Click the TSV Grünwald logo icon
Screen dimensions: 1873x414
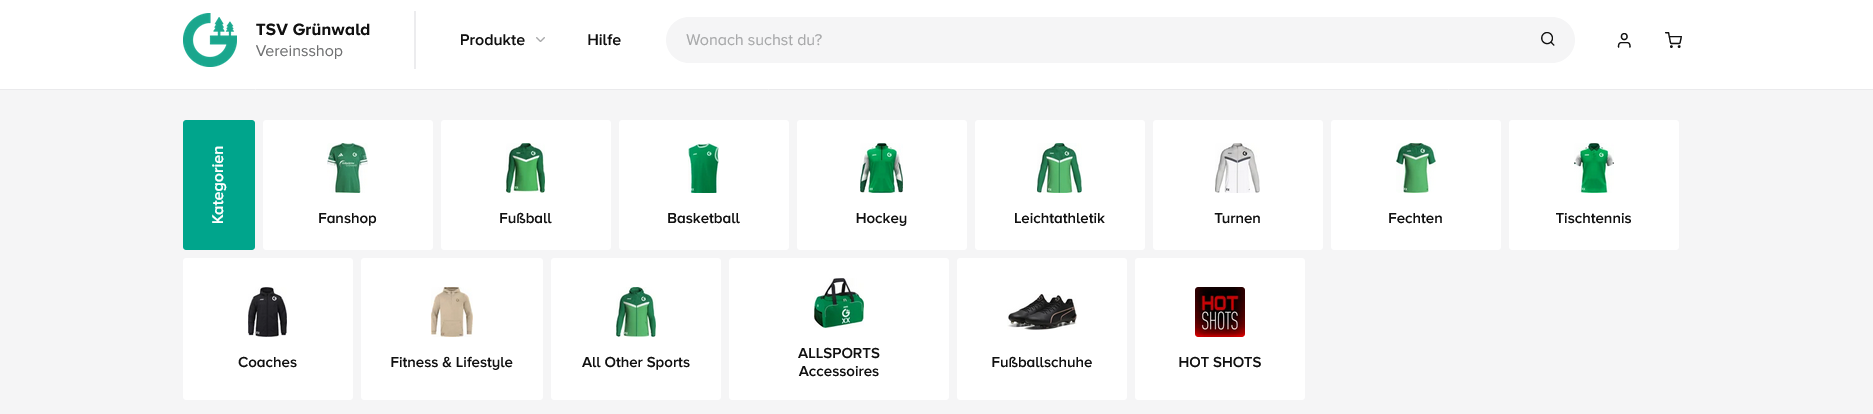tap(210, 40)
